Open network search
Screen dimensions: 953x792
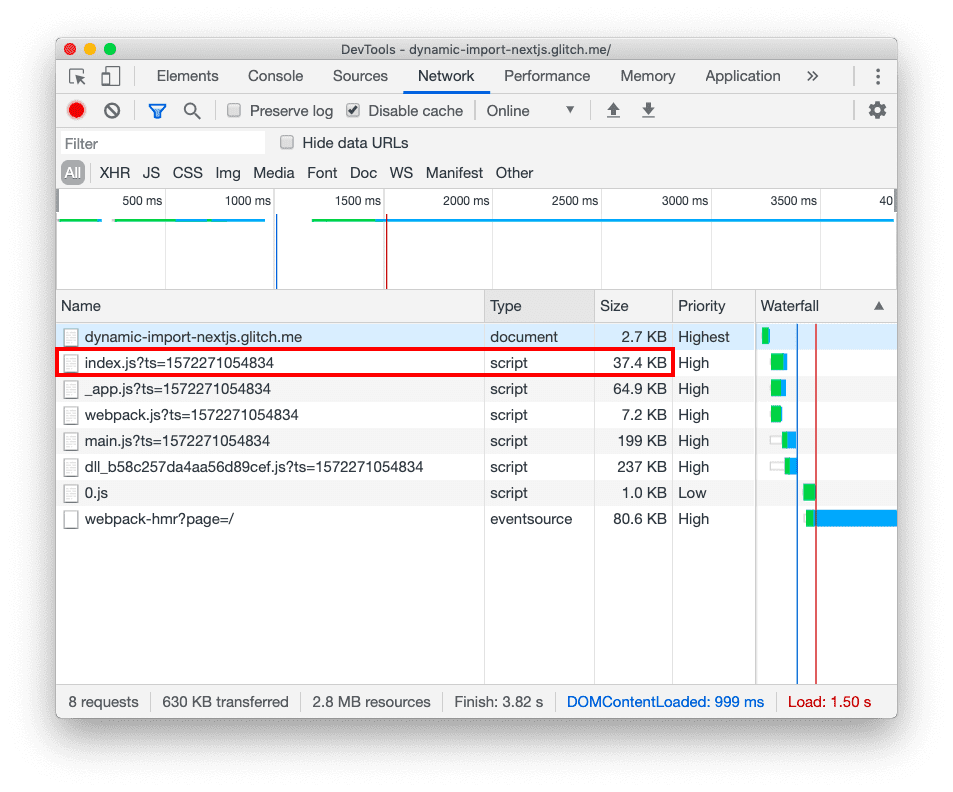pos(192,110)
